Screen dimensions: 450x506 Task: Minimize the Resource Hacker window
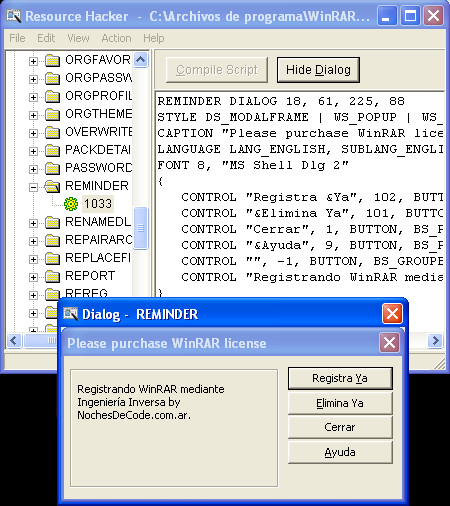[387, 15]
